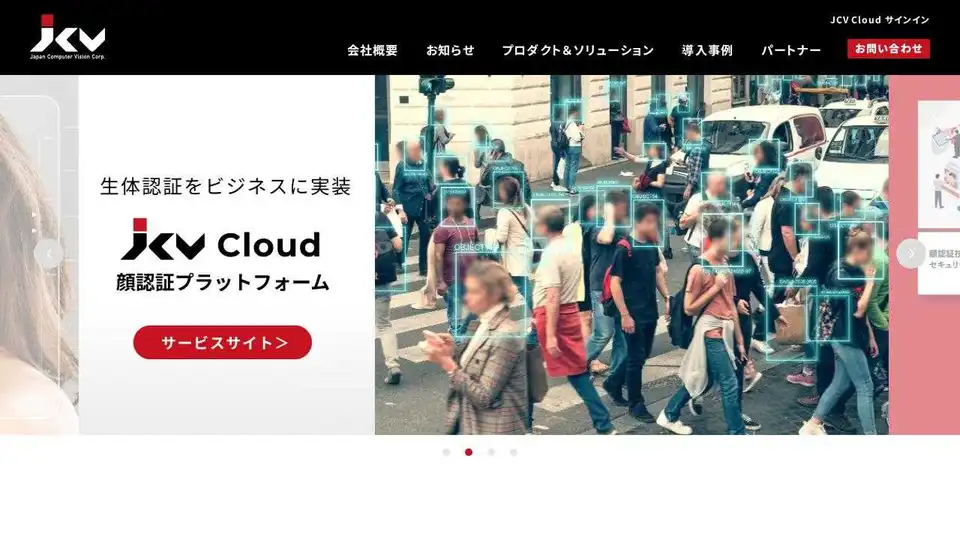Open the パートナー menu item
The height and width of the screenshot is (540, 960).
[x=790, y=50]
